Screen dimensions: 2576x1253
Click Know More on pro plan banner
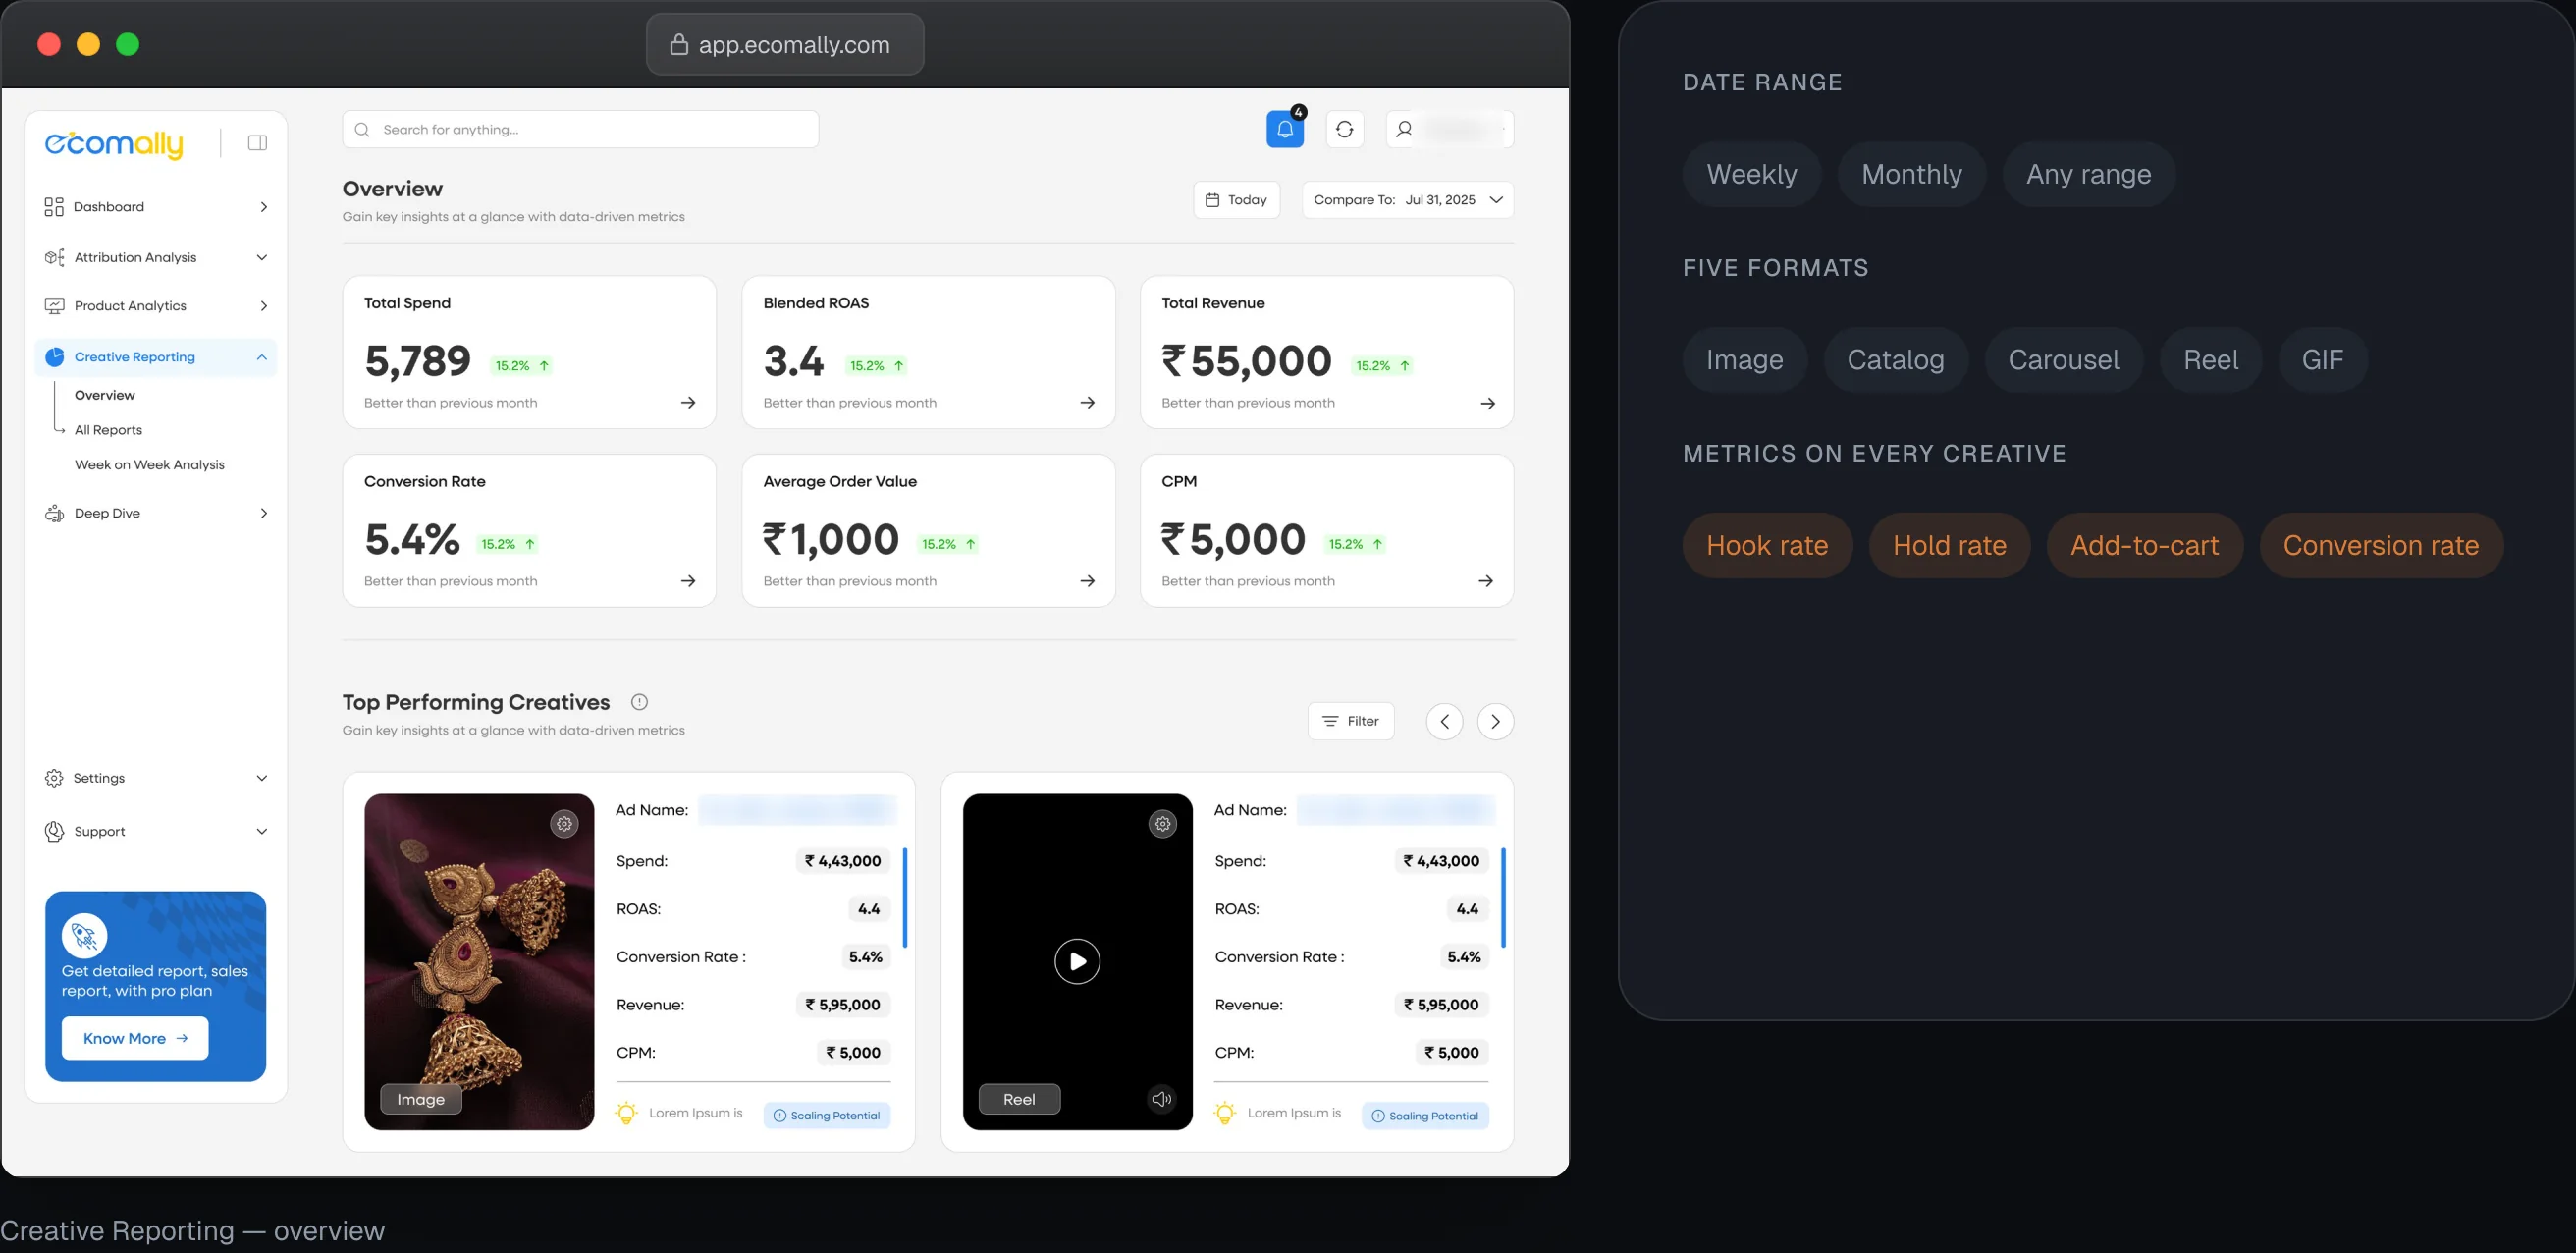point(135,1039)
